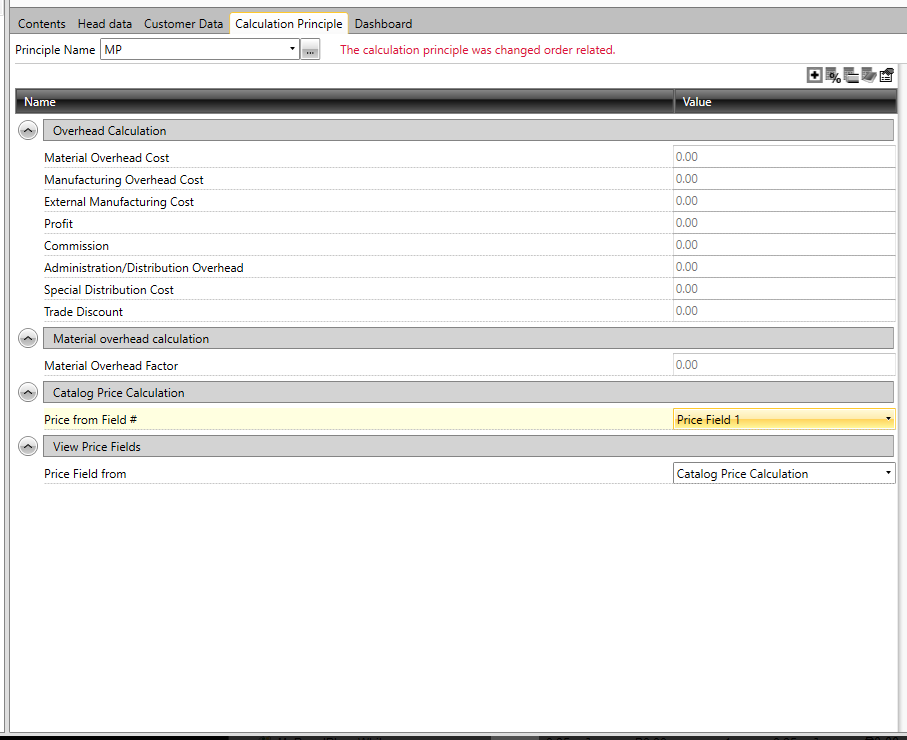Open the Head data tab
Screen dimensions: 907x740
pyautogui.click(x=105, y=24)
